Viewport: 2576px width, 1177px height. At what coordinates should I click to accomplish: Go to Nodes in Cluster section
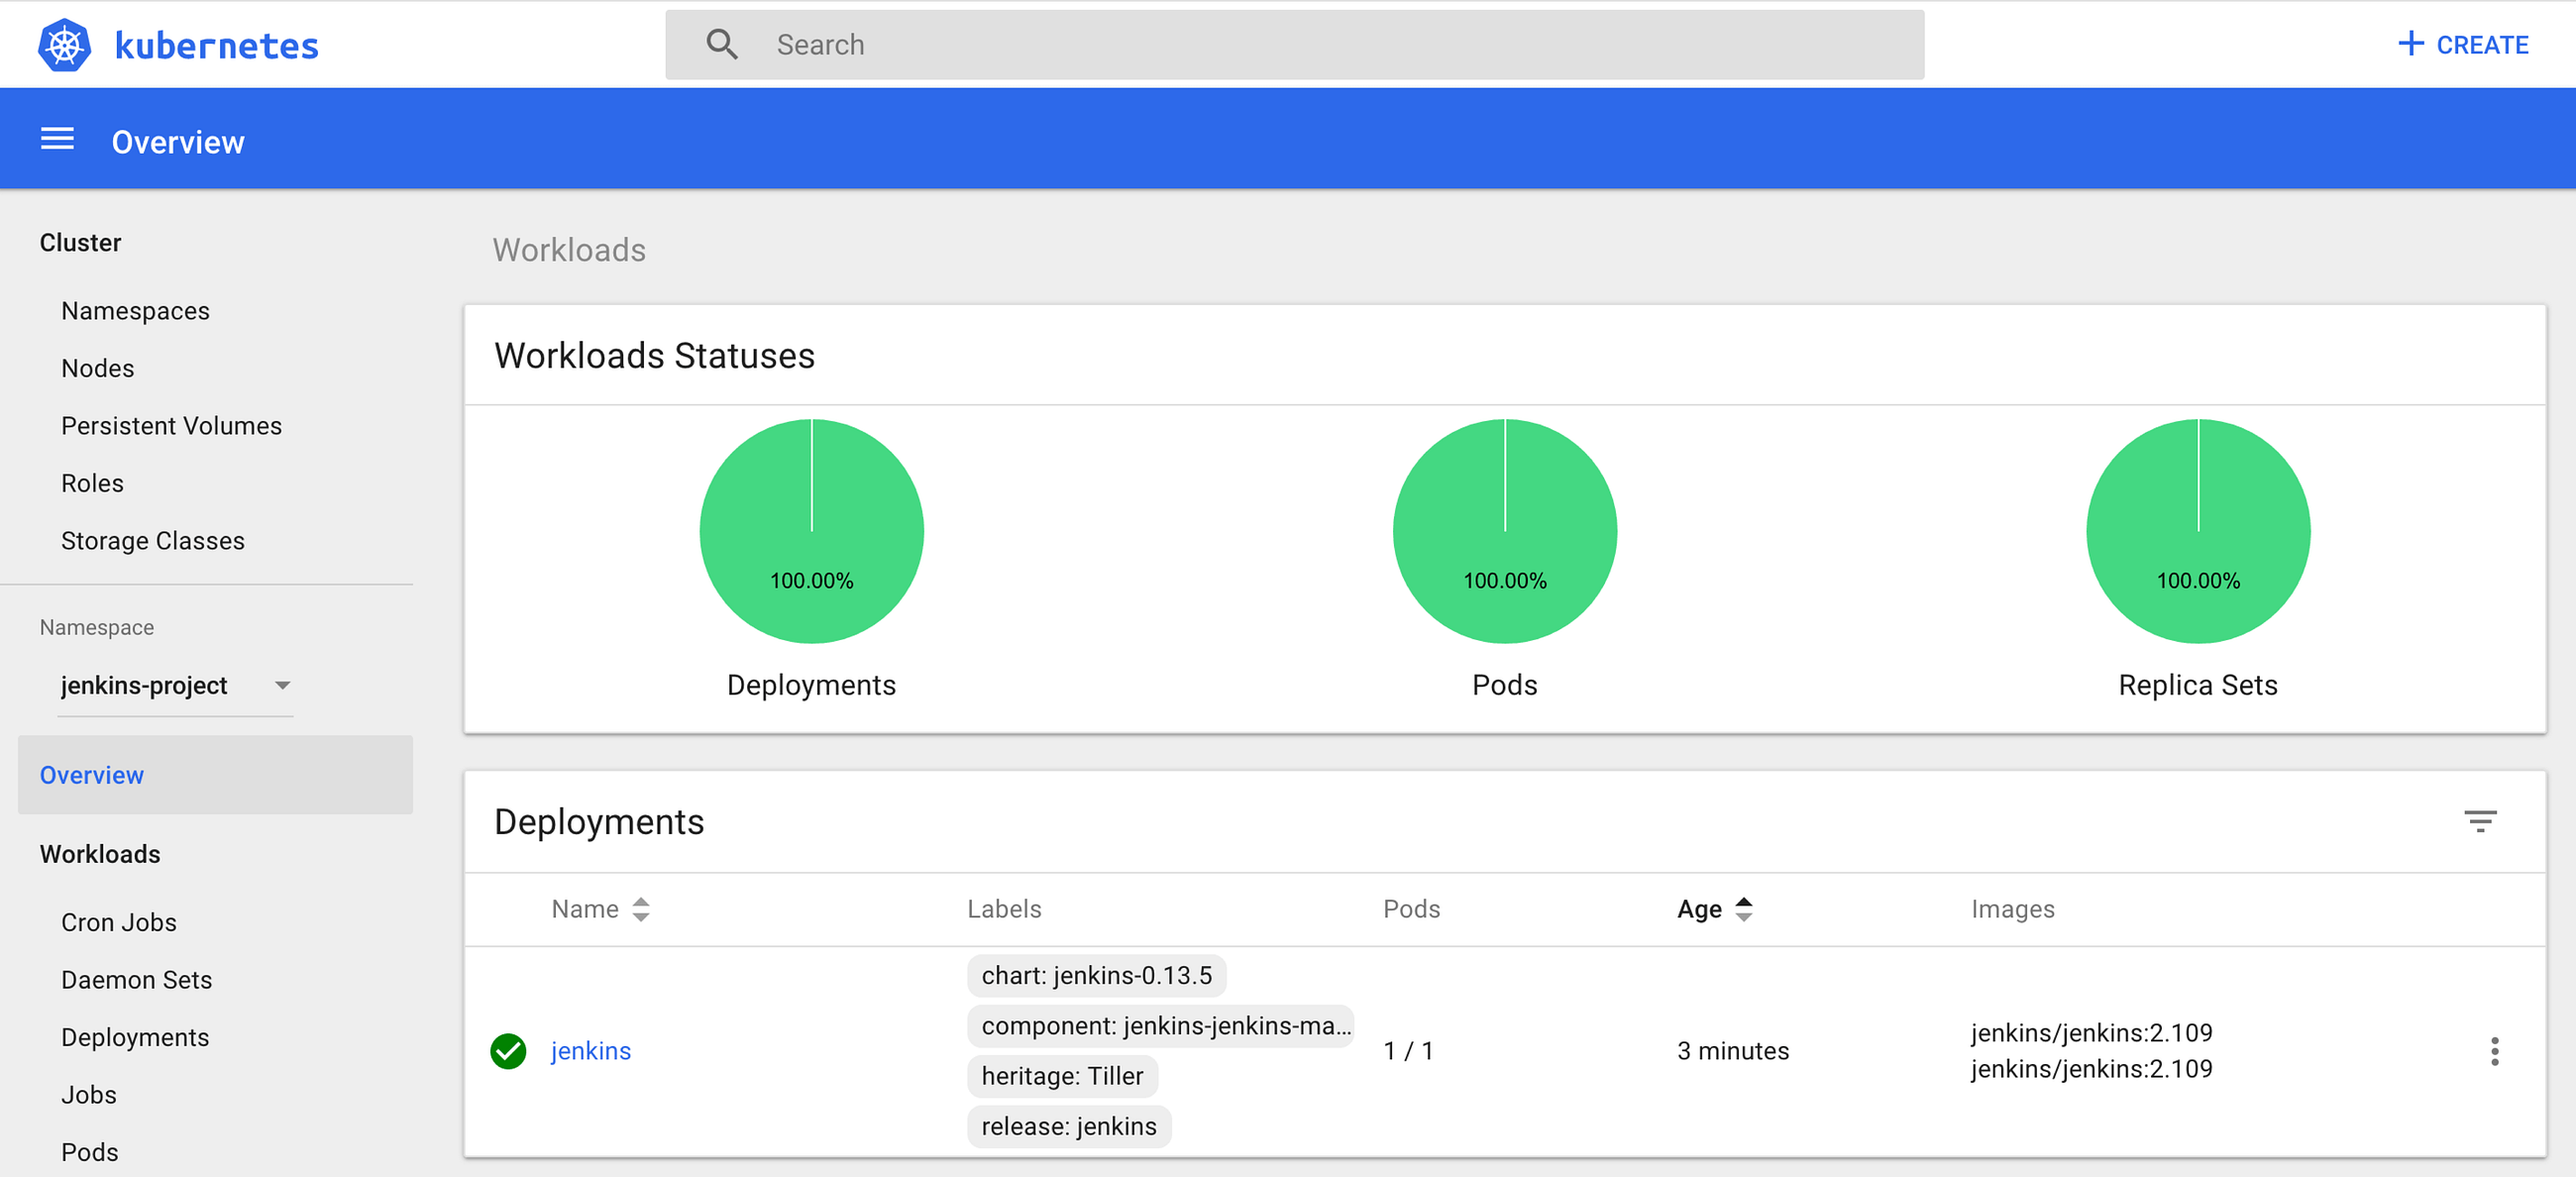(97, 368)
